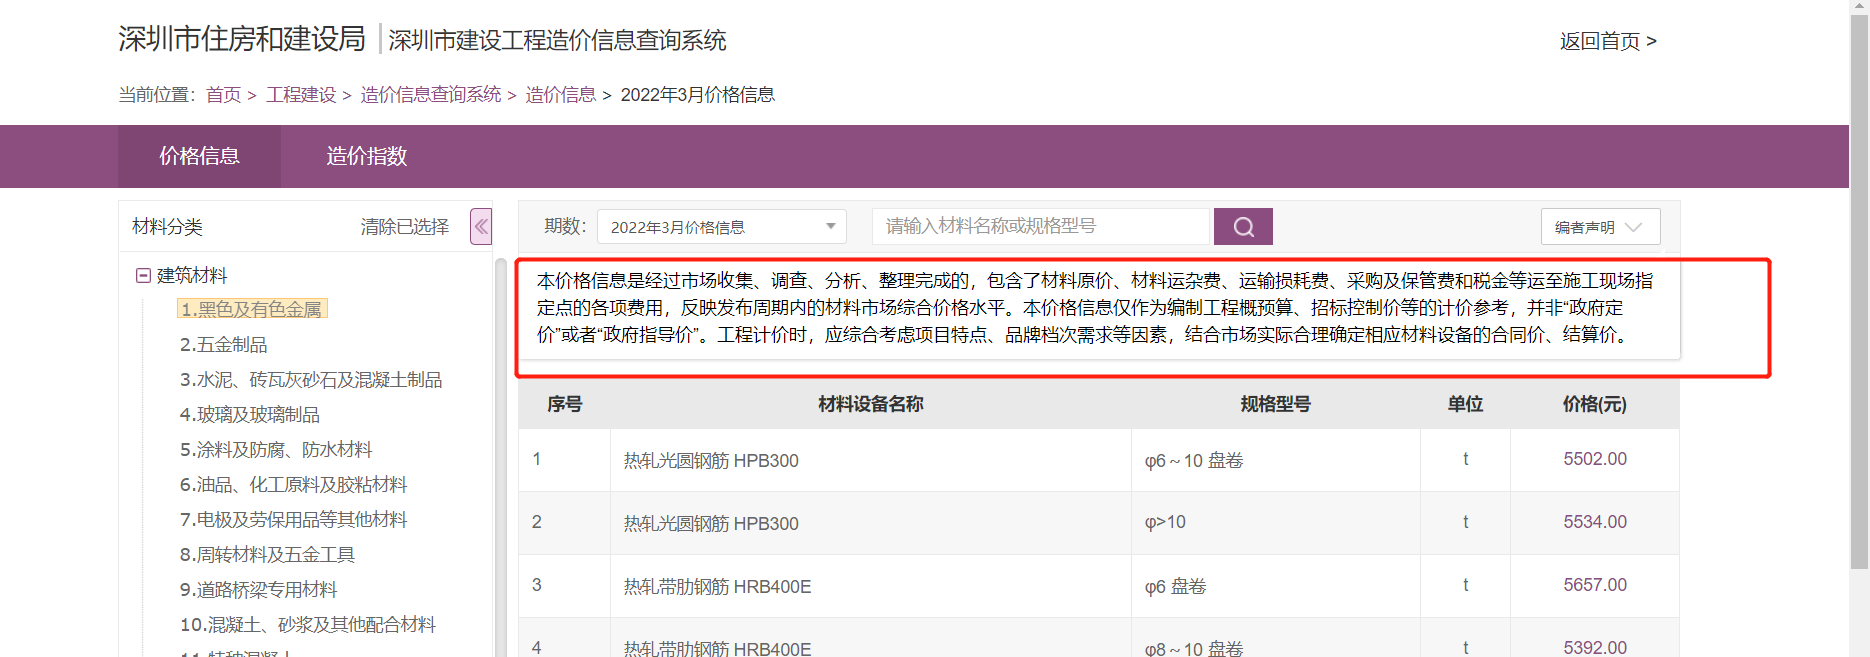Select category 9.道路桥梁专用材料
Image resolution: width=1870 pixels, height=657 pixels.
tap(258, 589)
